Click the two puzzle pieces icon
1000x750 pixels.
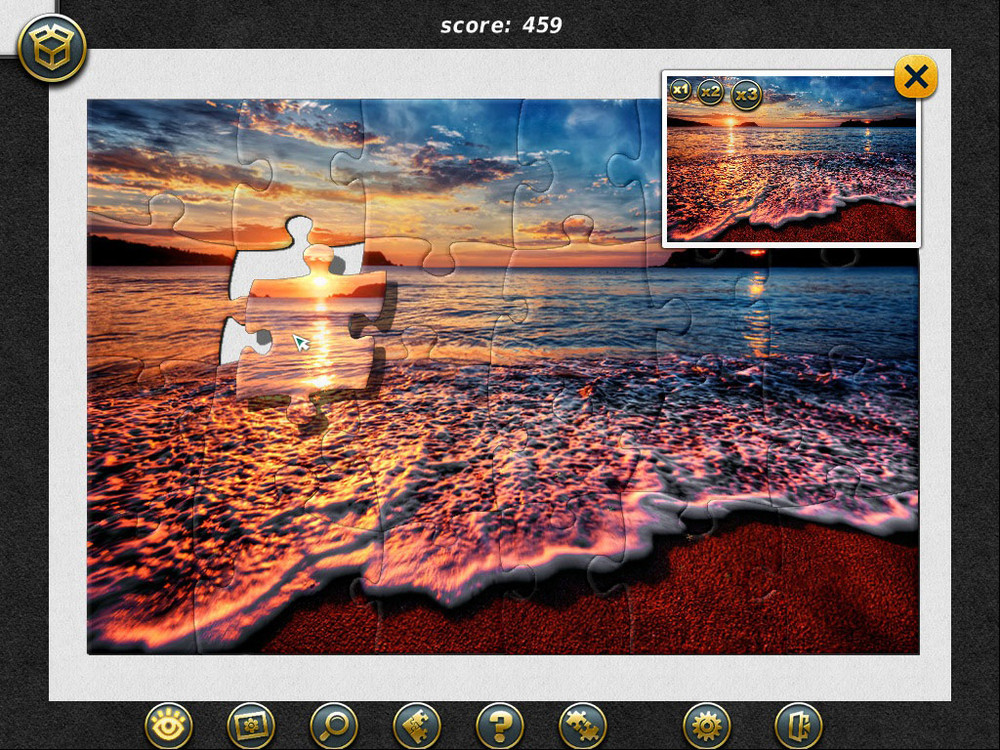417,725
